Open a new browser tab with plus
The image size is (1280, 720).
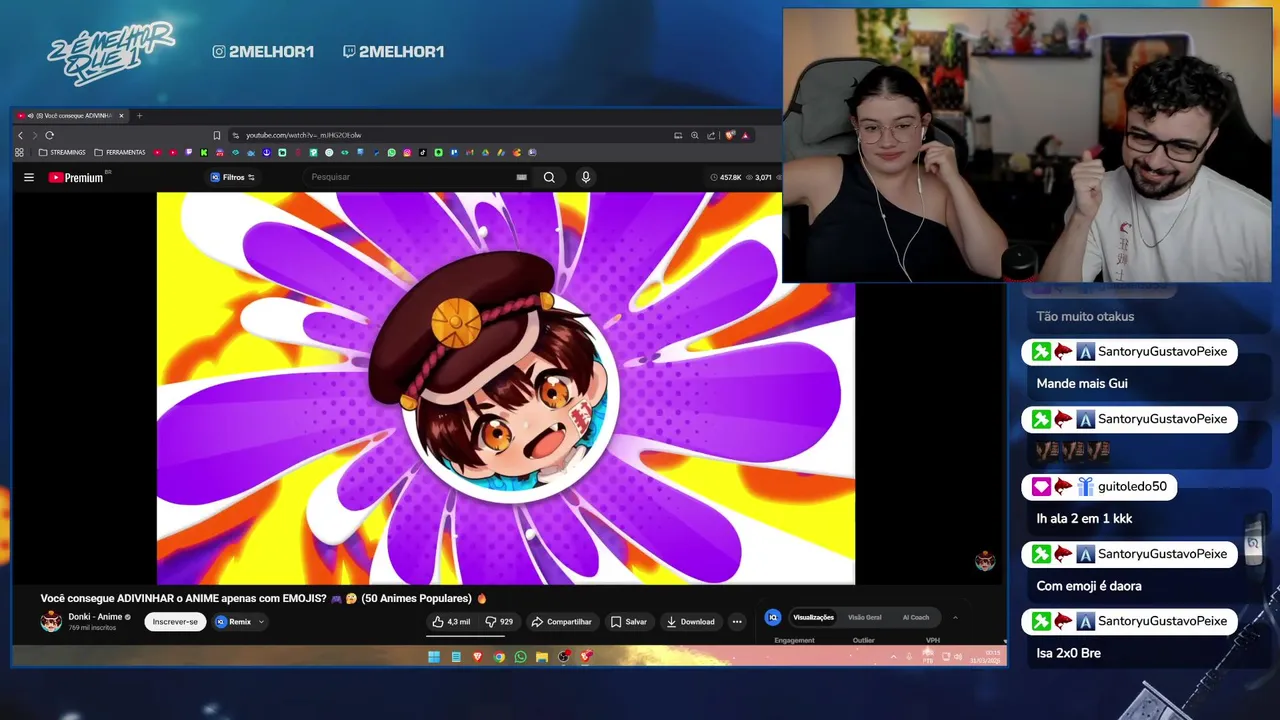(x=139, y=116)
